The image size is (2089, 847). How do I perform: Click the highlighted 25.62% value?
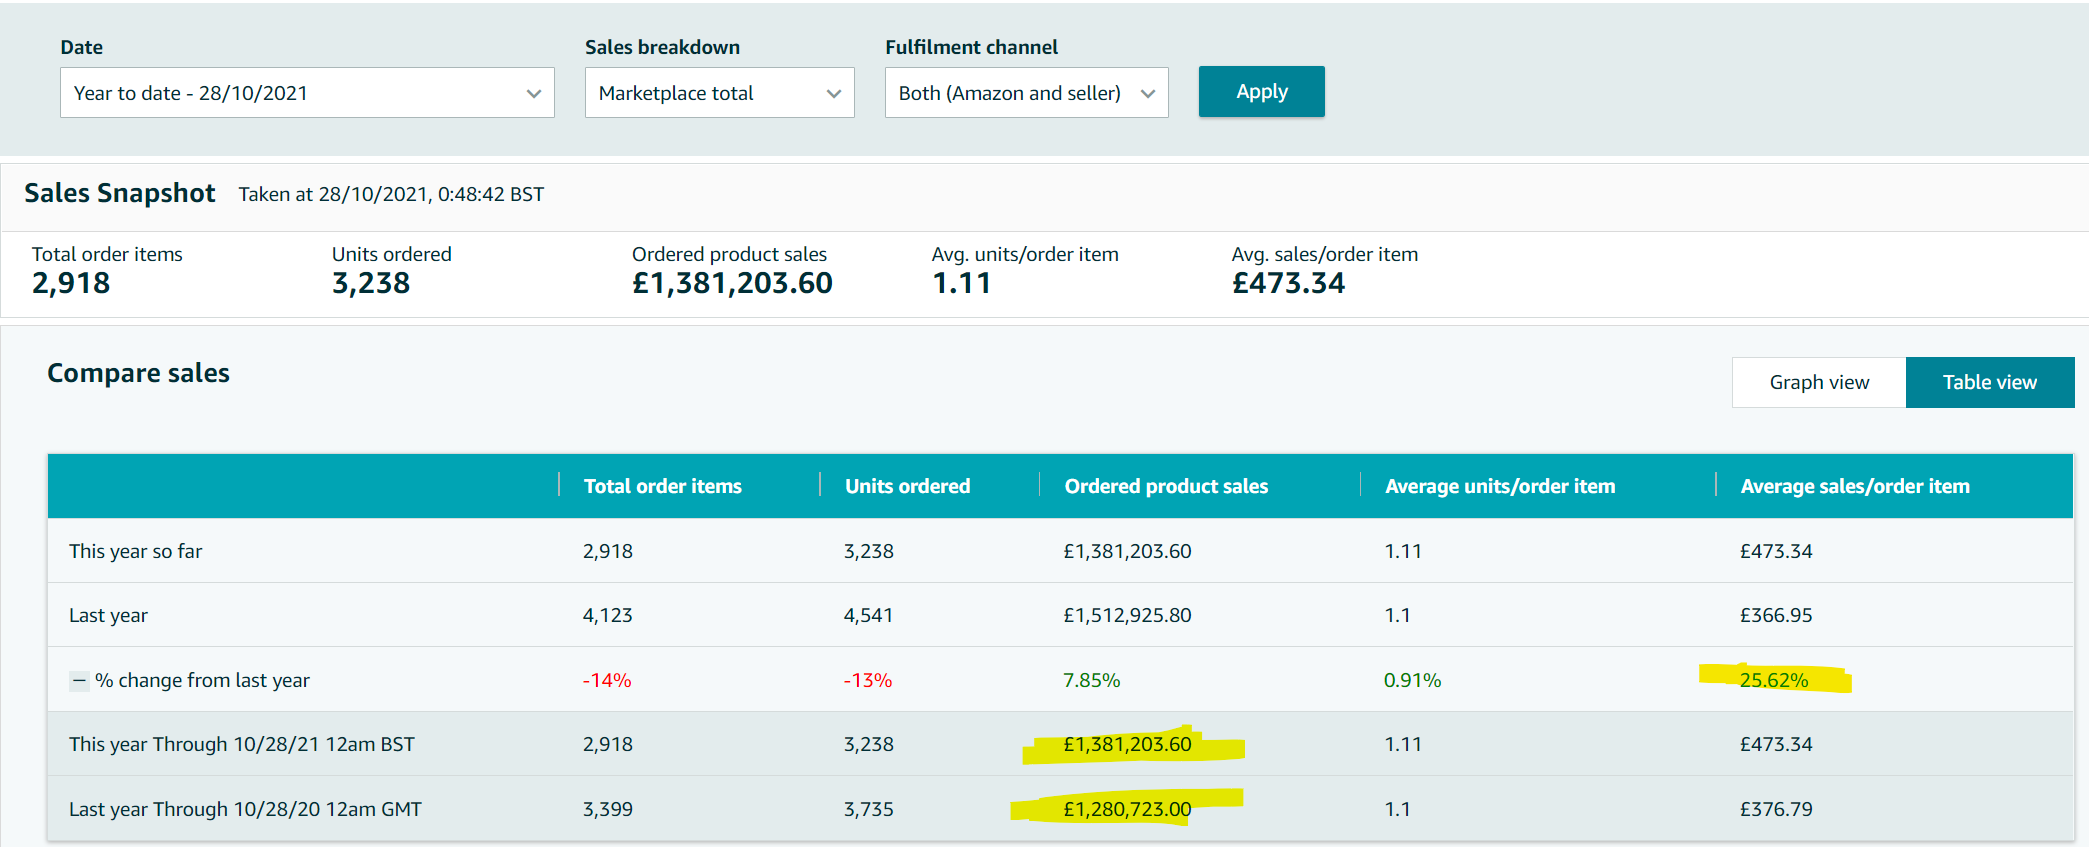click(1773, 680)
